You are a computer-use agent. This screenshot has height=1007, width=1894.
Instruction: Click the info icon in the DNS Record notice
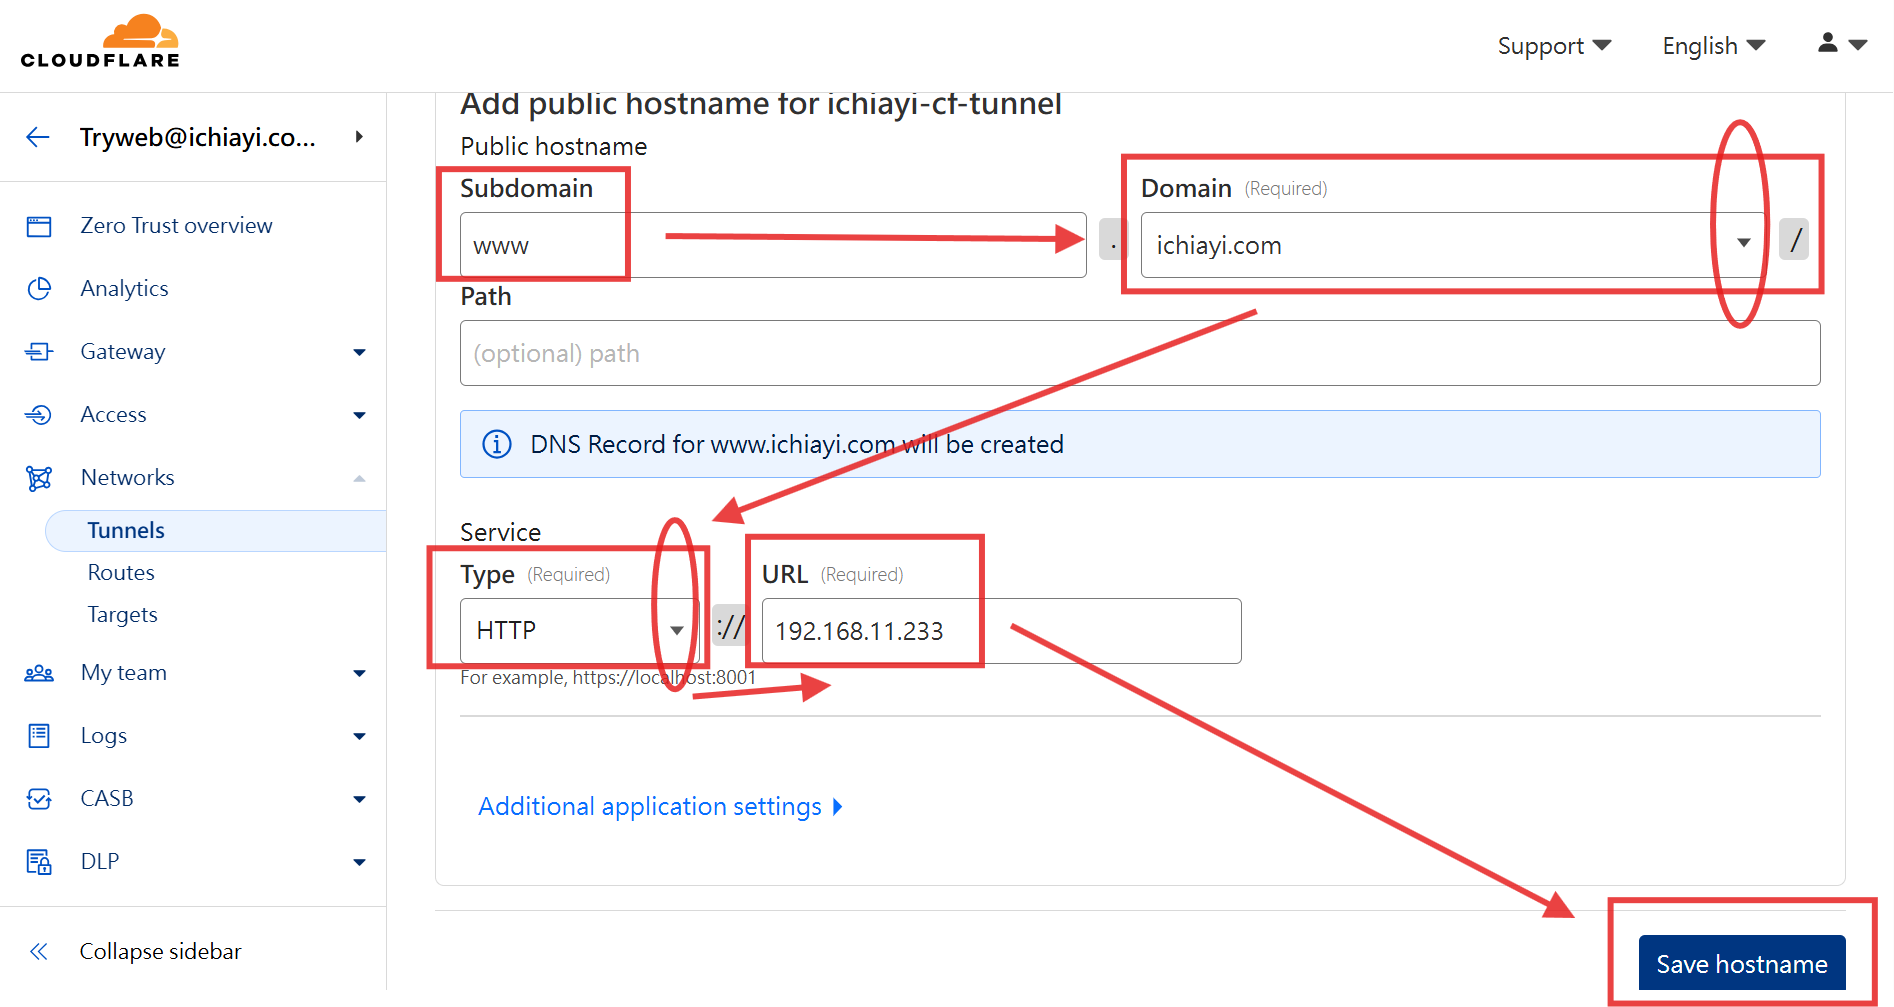(x=497, y=444)
